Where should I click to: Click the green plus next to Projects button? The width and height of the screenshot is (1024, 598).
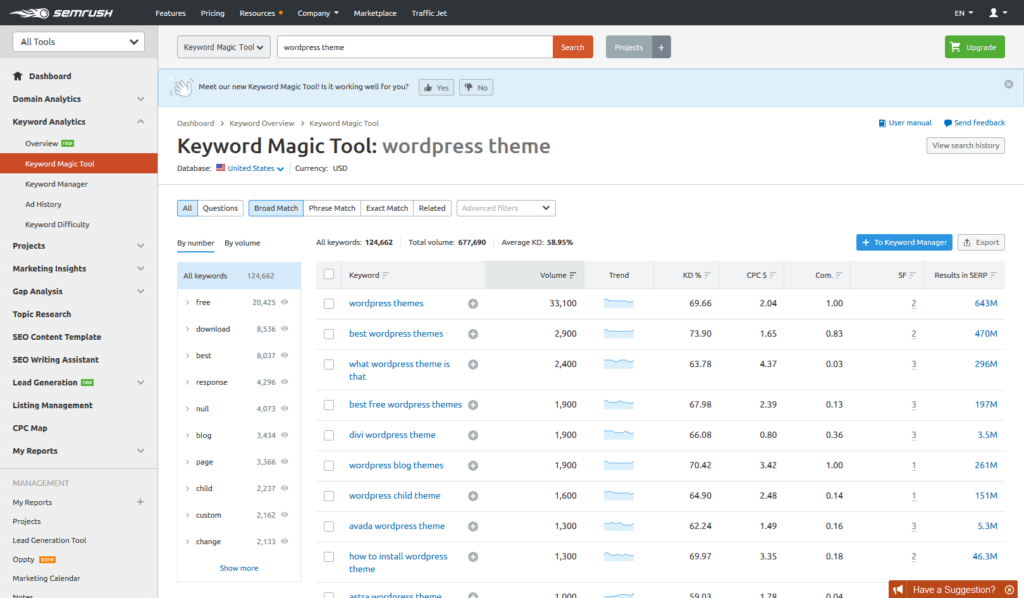tap(662, 46)
